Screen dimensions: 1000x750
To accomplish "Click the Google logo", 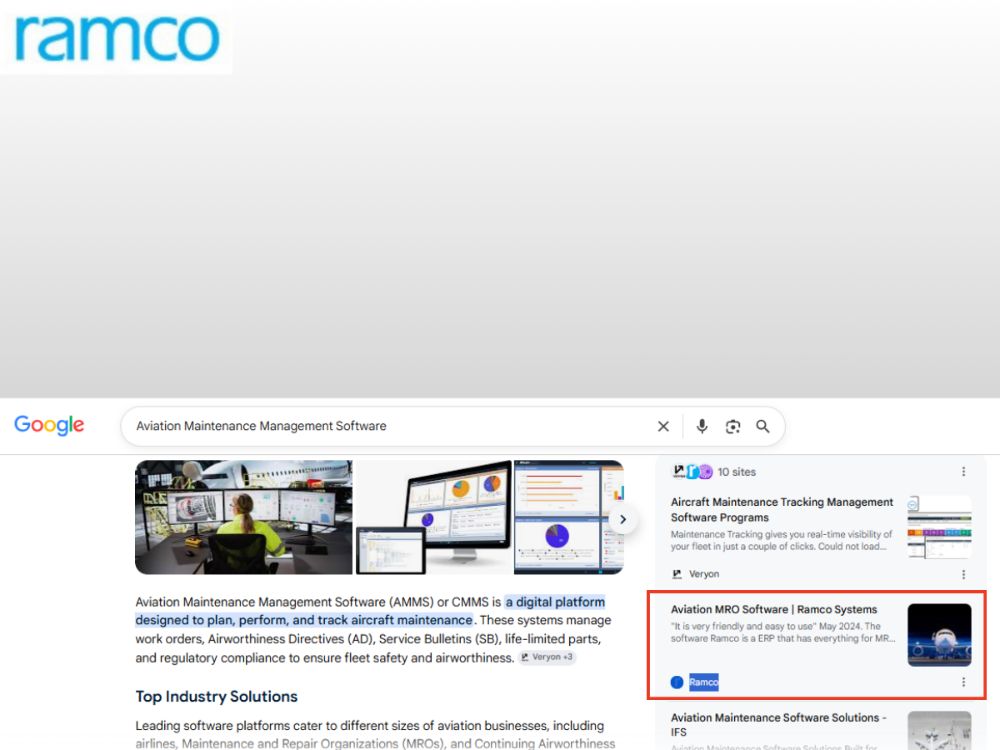I will coord(49,425).
